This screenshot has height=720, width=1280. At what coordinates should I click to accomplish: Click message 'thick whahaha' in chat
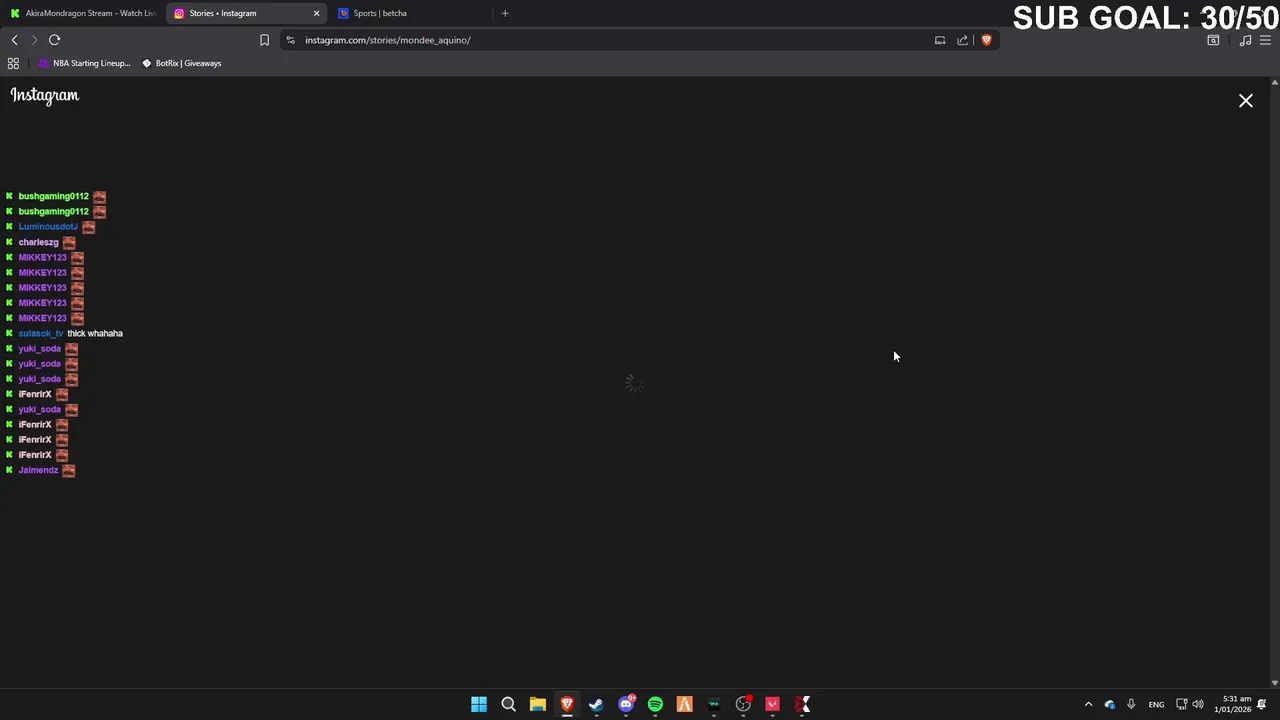tap(95, 333)
